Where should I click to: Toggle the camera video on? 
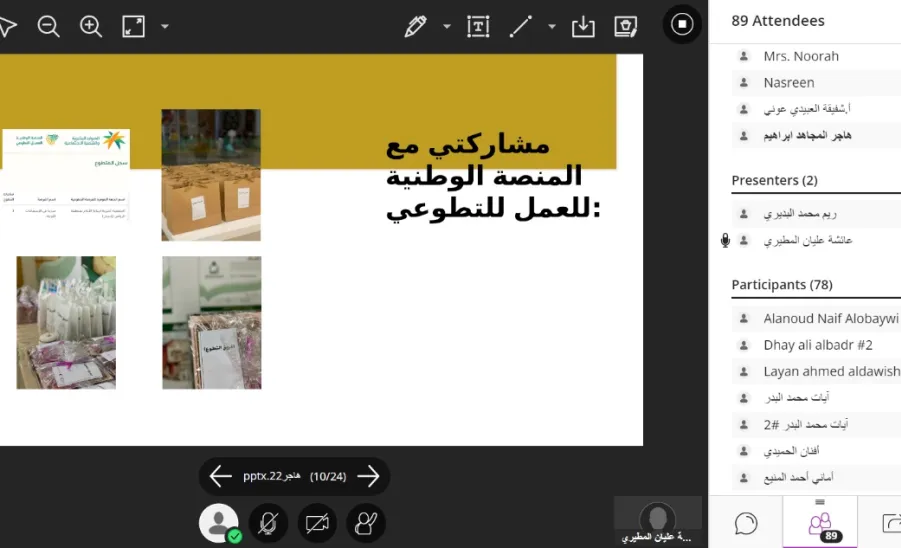pyautogui.click(x=317, y=523)
